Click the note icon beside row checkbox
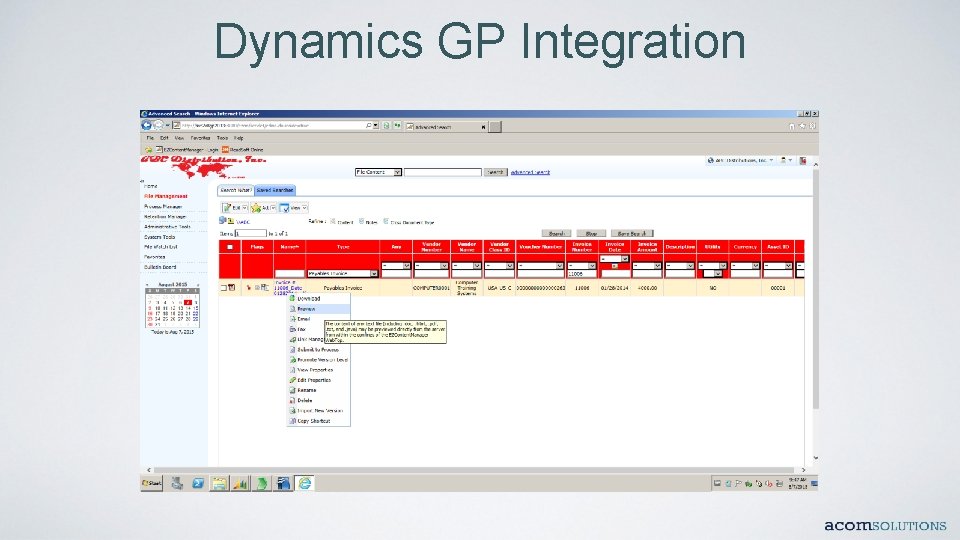Screen dimensions: 960x540 [232, 287]
